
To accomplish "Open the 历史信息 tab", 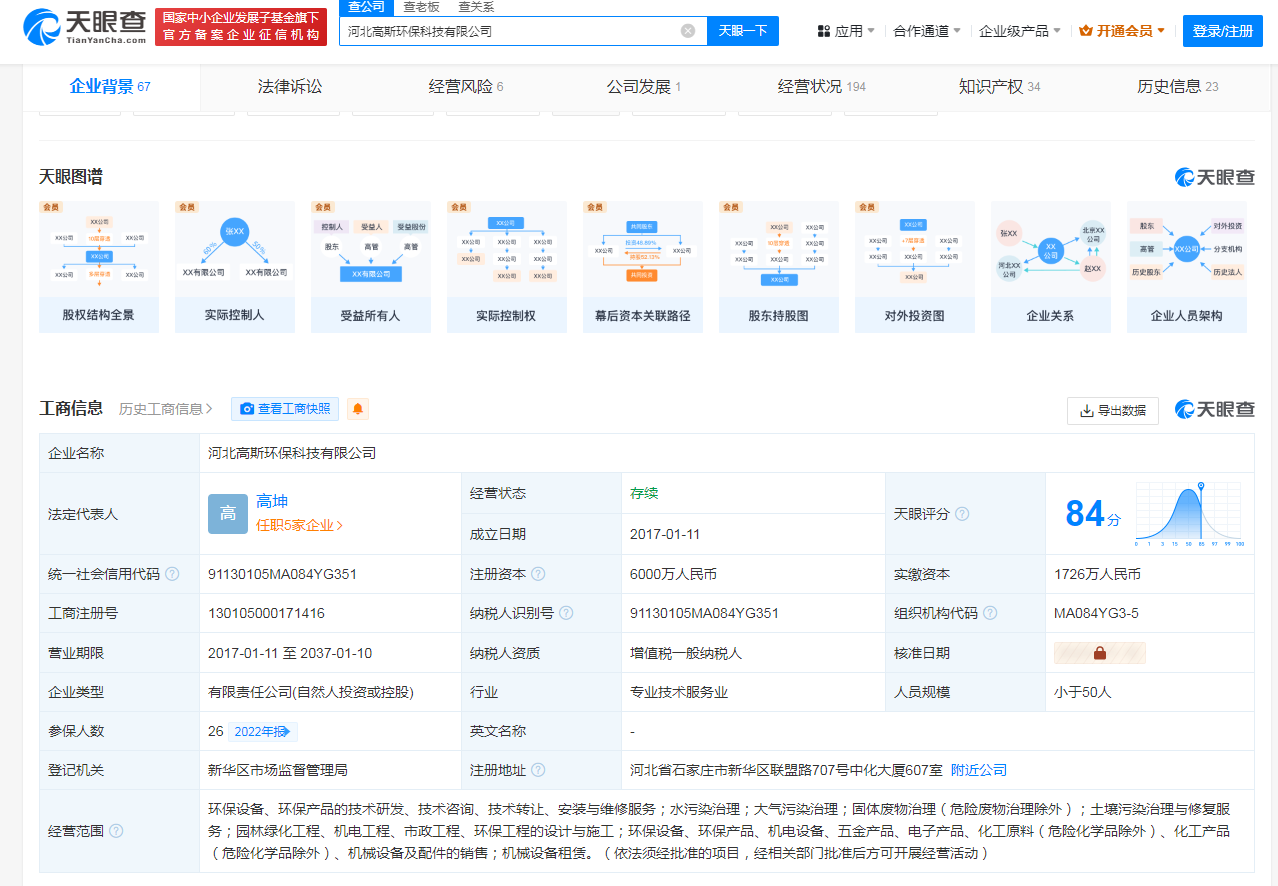I will [x=1178, y=87].
